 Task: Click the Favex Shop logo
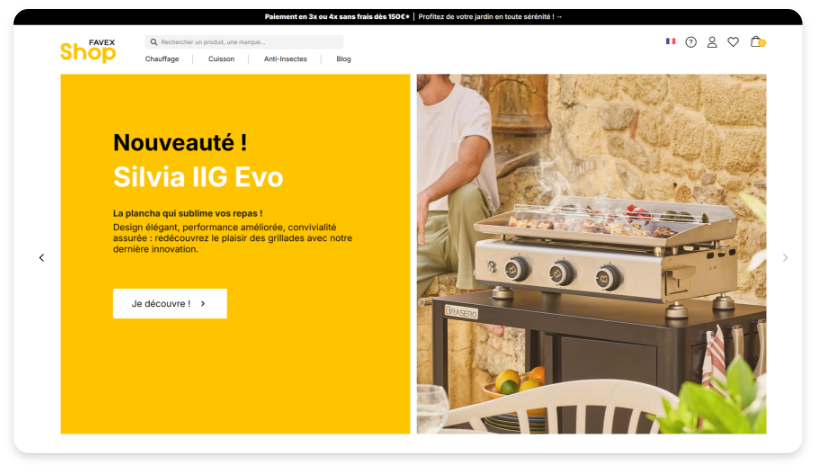click(88, 51)
